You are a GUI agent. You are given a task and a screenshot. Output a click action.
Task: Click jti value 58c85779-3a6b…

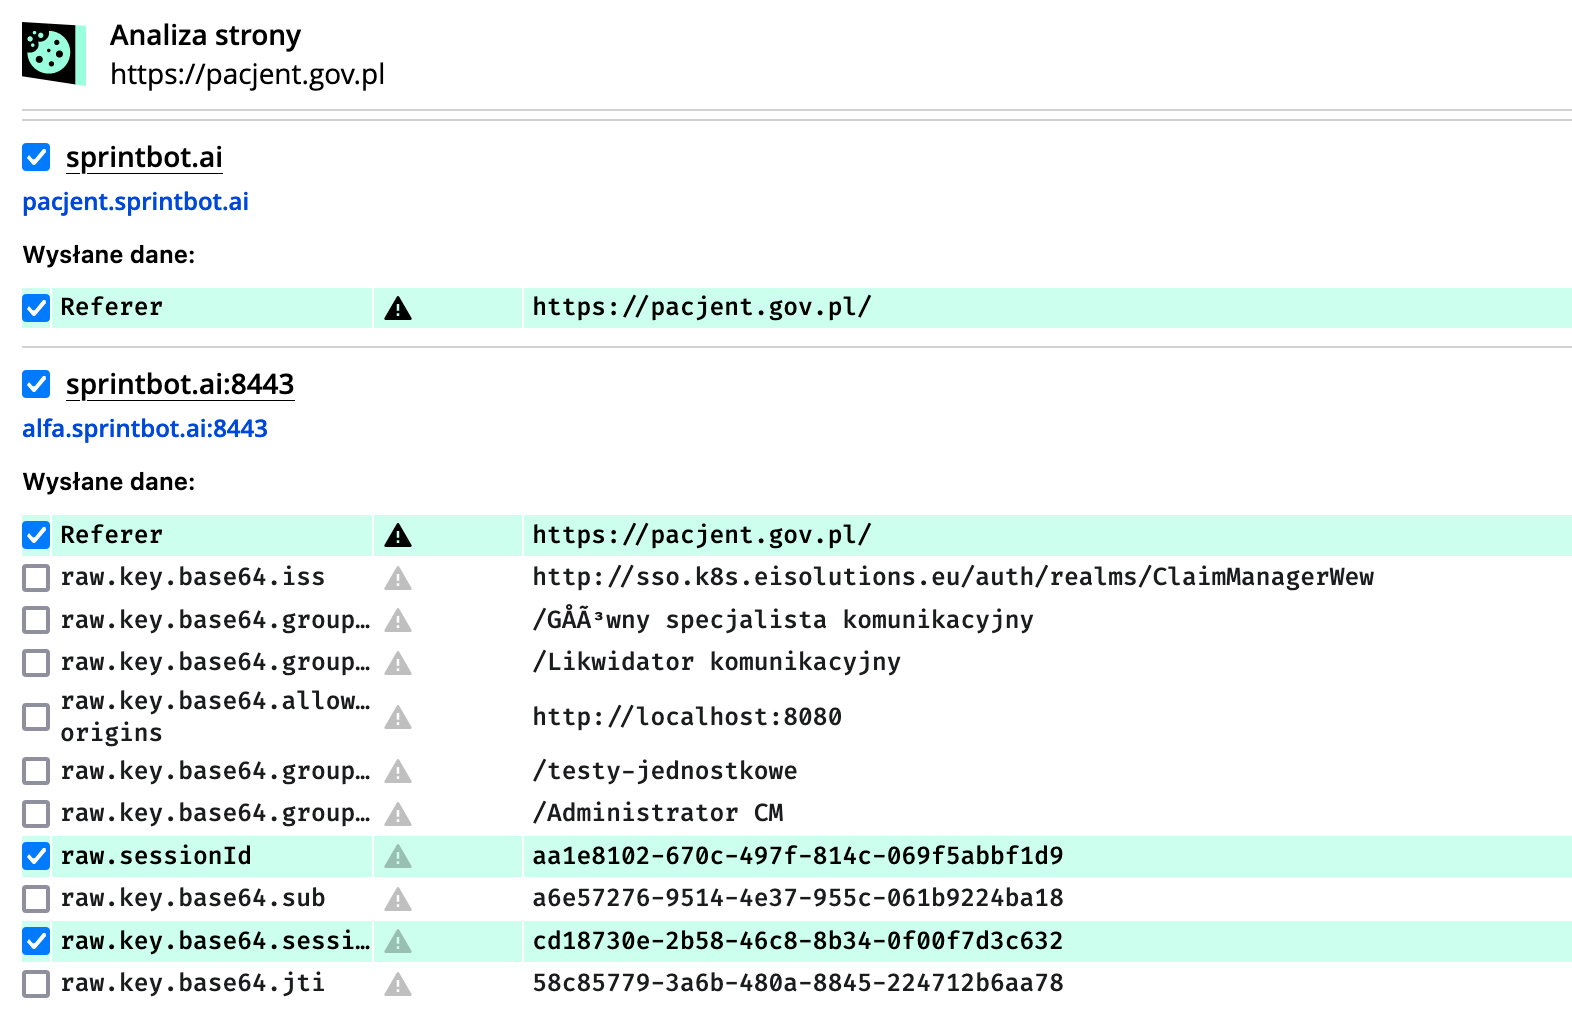click(798, 983)
